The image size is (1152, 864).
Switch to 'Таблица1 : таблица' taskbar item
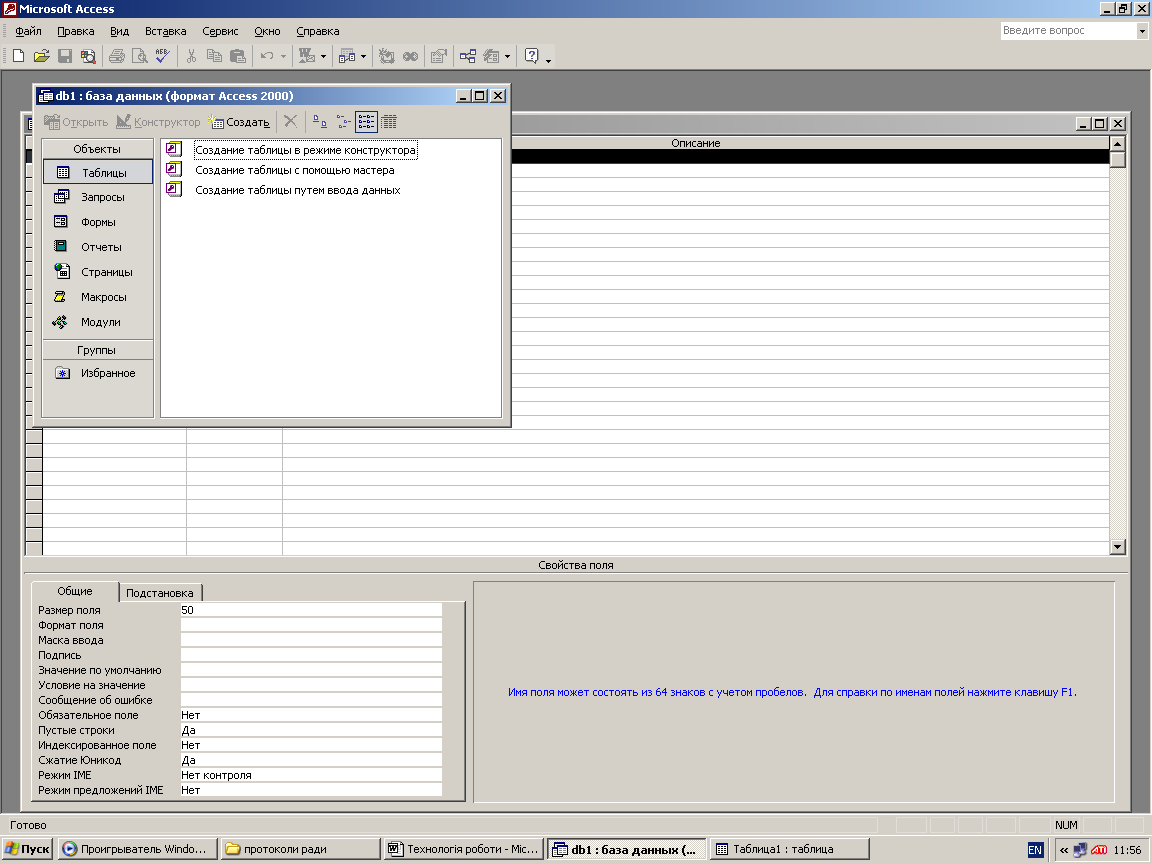(x=788, y=849)
